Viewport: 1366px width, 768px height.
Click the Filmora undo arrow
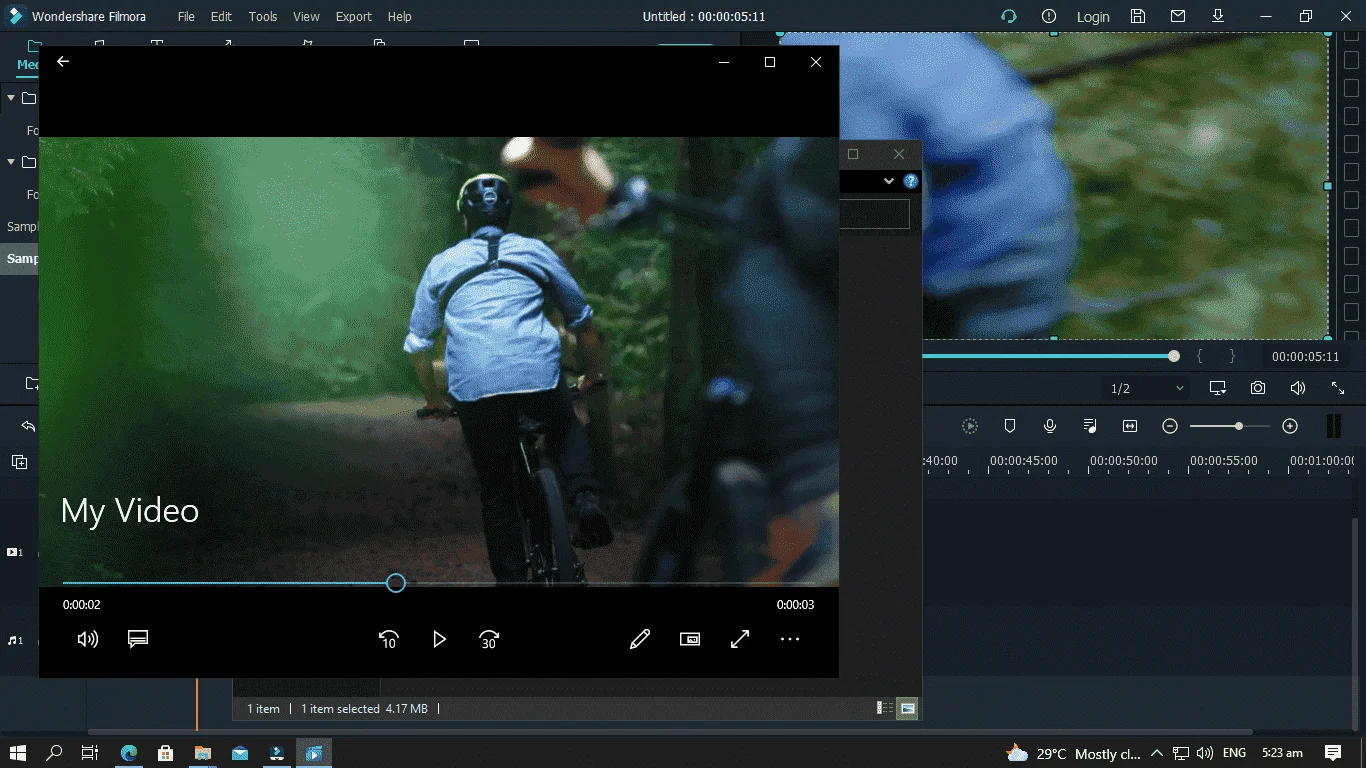click(28, 426)
